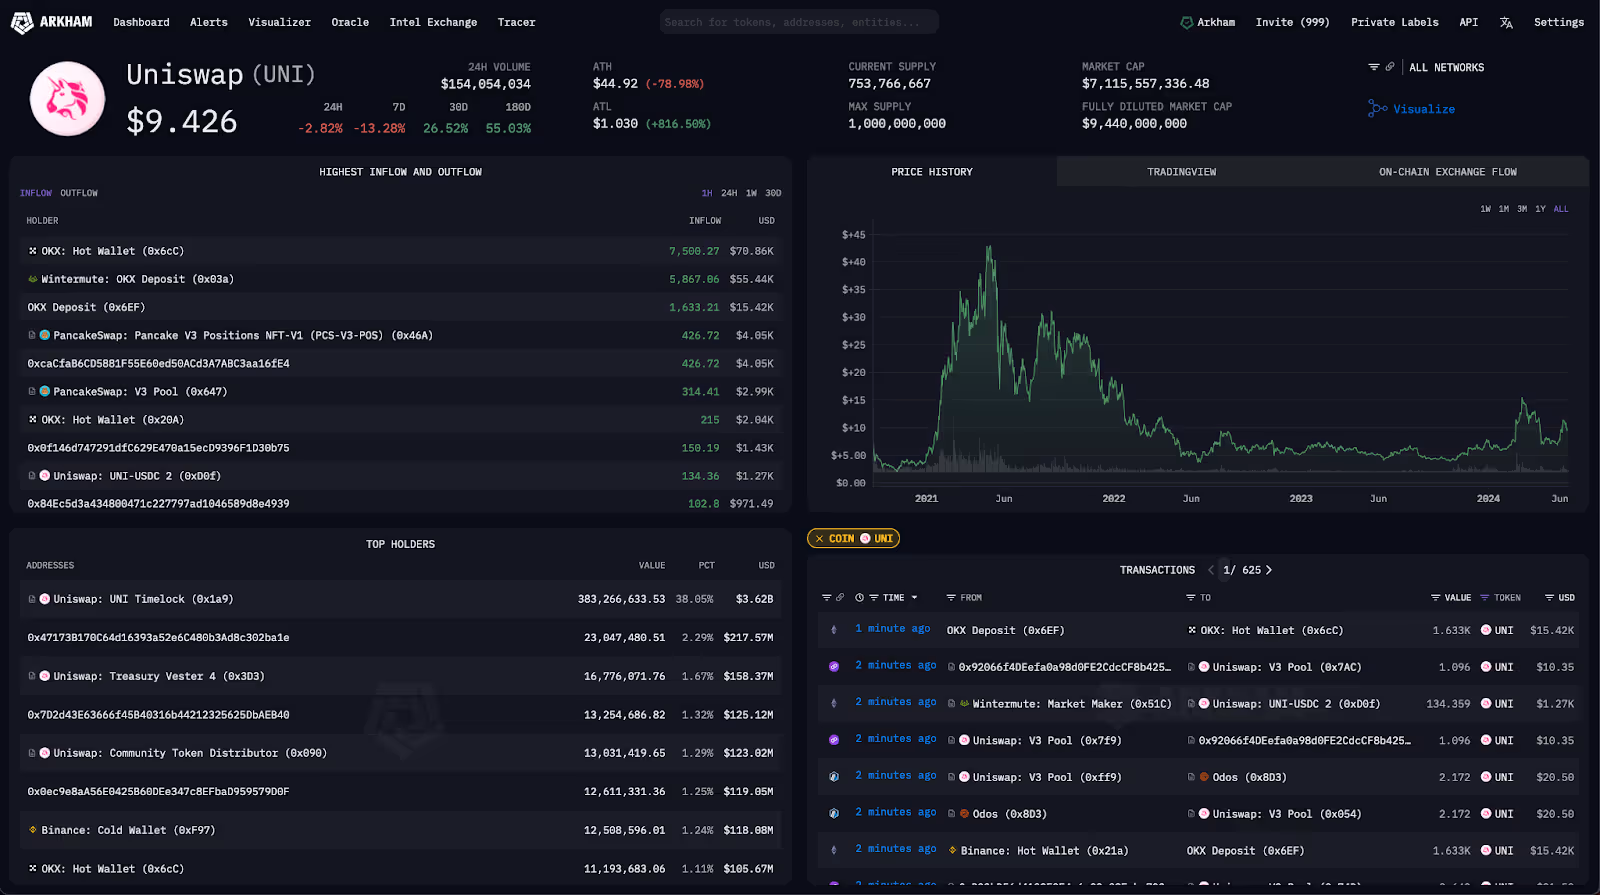This screenshot has height=895, width=1600.
Task: Set the inflow timeframe to 1W
Action: (751, 193)
